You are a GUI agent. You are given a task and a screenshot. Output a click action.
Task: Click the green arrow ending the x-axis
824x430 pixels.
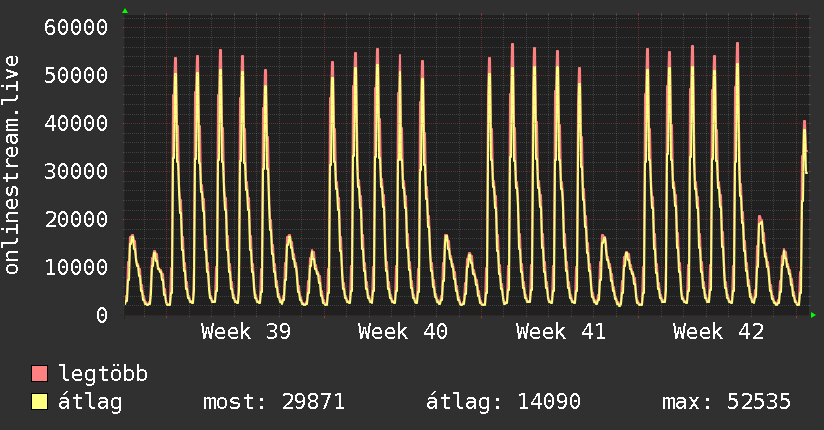813,315
